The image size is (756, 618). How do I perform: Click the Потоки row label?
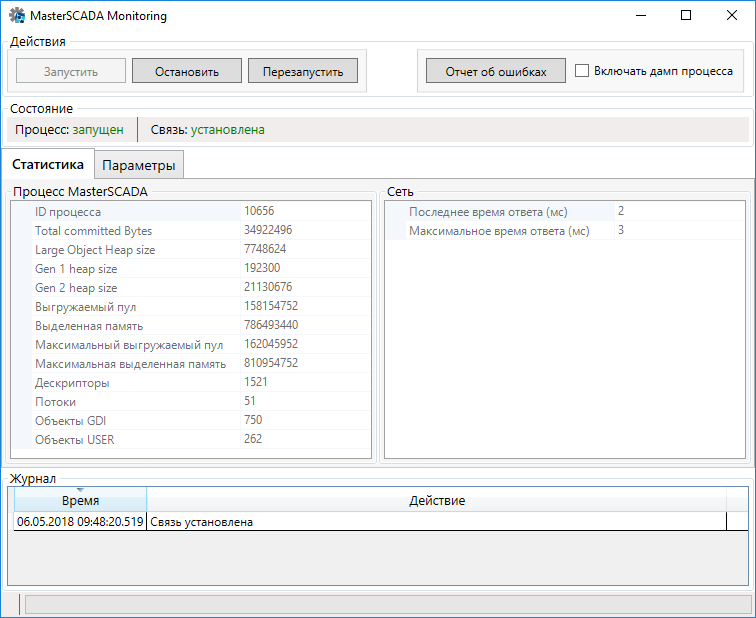pyautogui.click(x=55, y=402)
